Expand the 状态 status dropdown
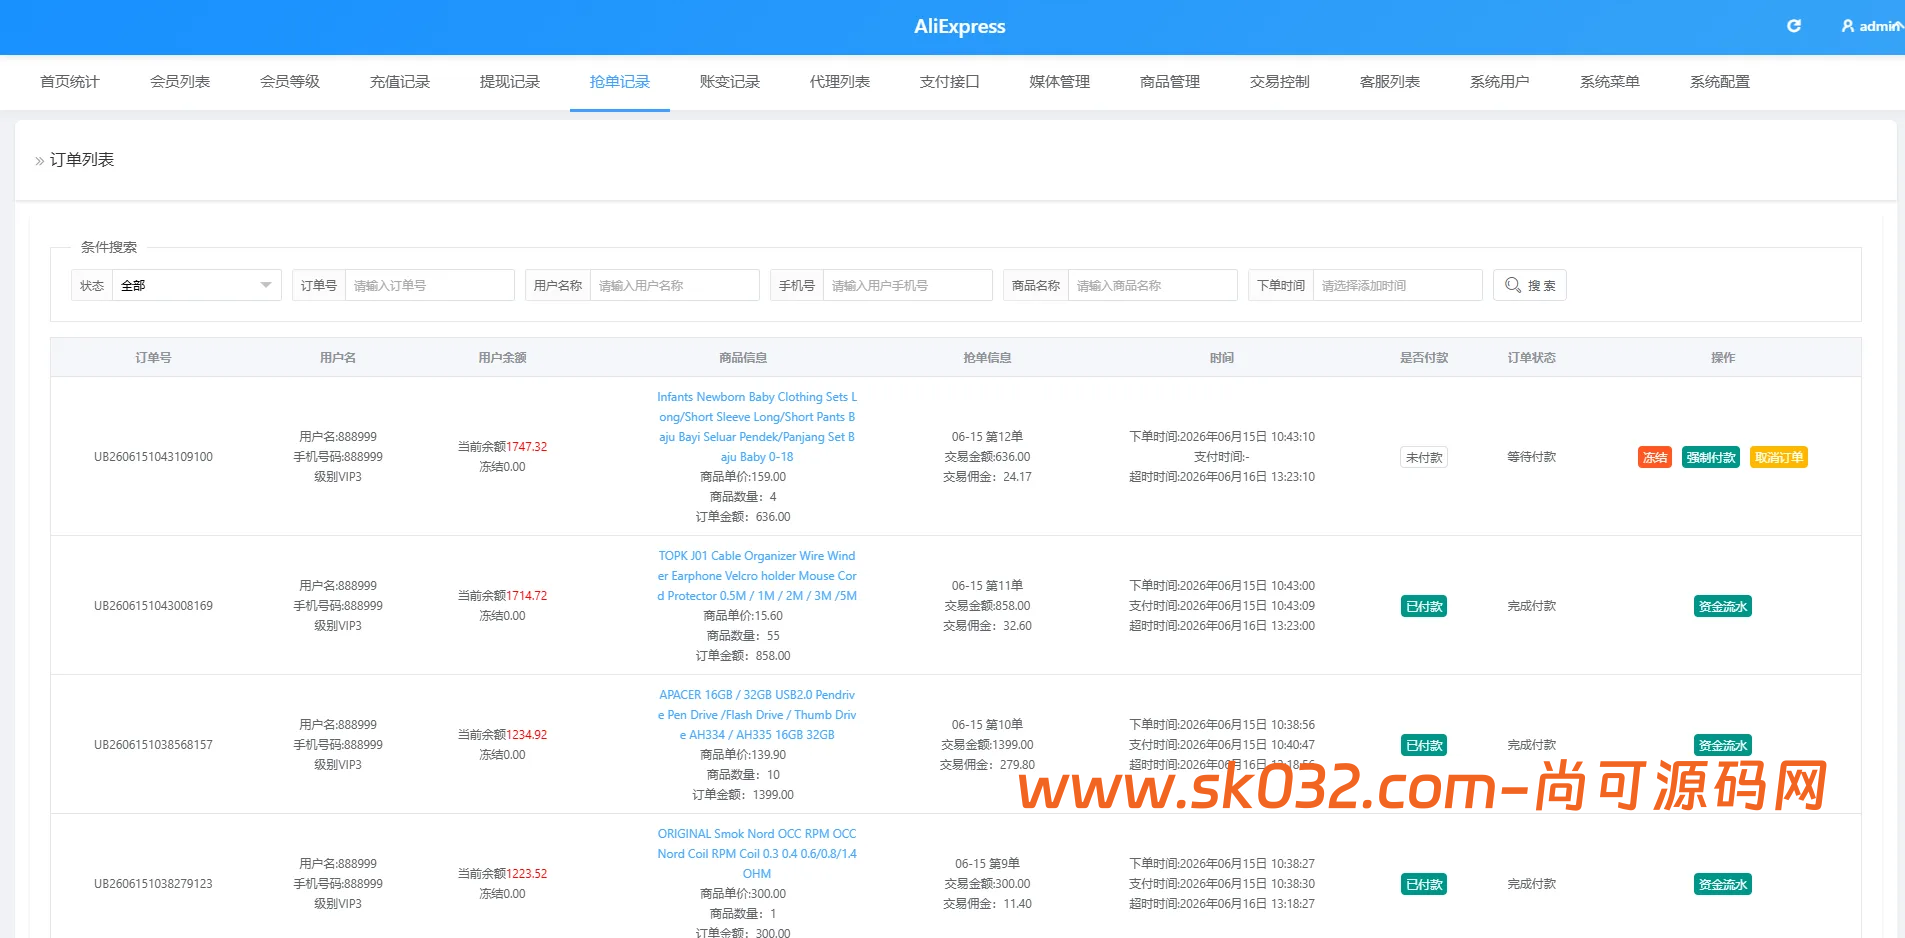Screen dimensions: 1905x938 196,285
